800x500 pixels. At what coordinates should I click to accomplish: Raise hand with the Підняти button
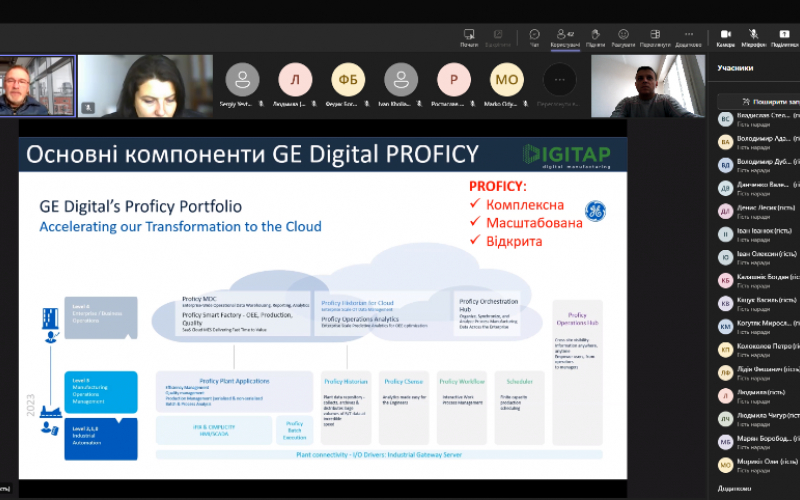point(595,38)
